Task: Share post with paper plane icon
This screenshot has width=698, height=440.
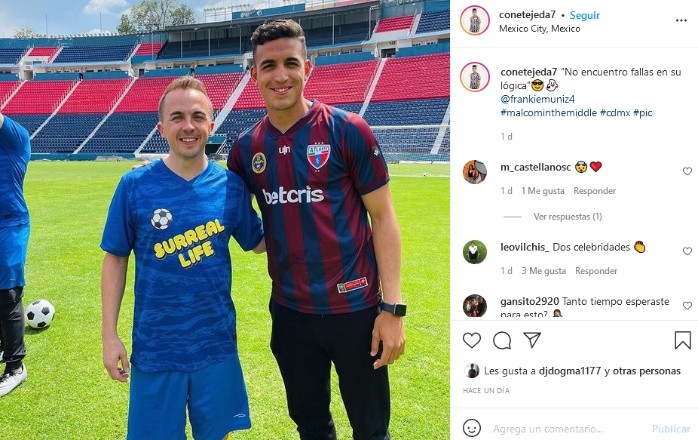Action: (532, 340)
